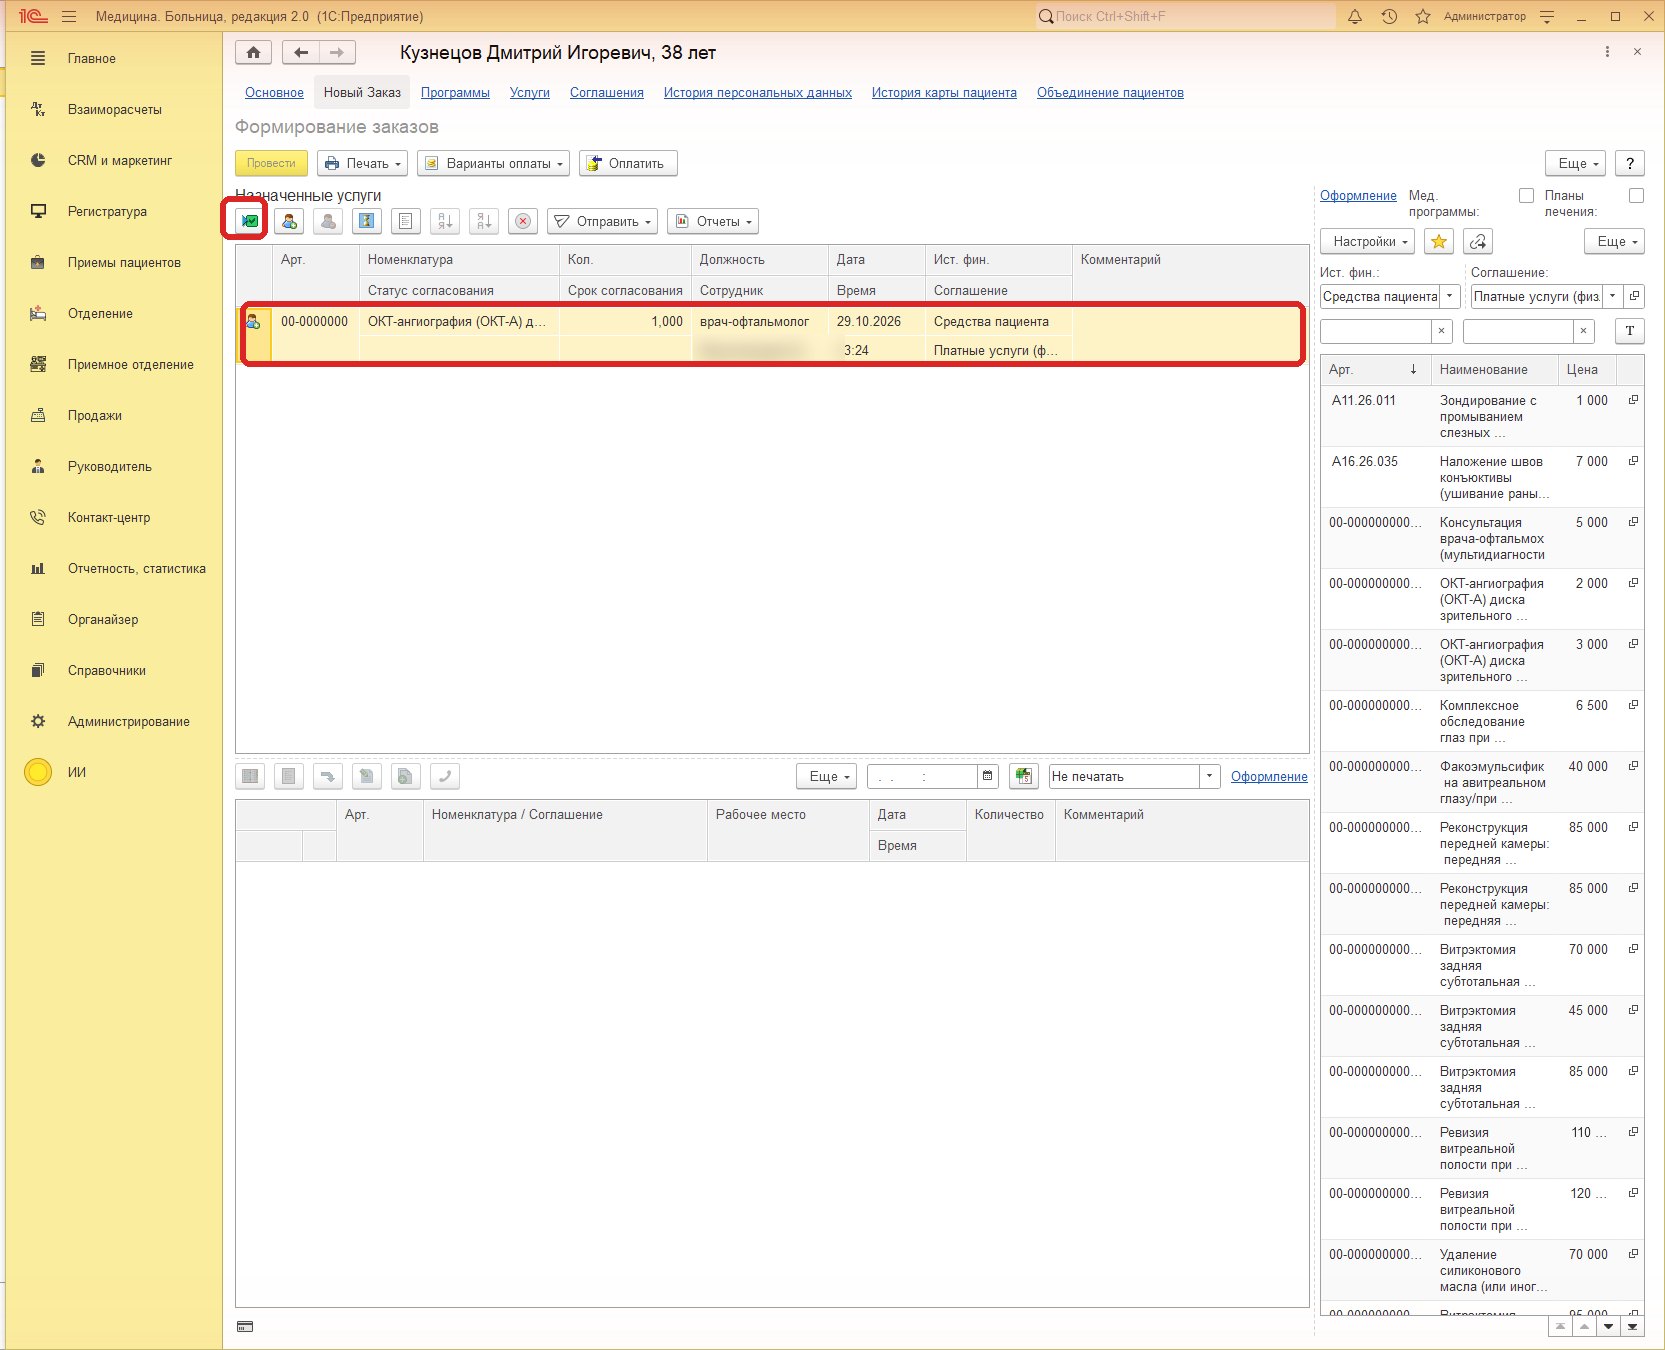
Task: Select price list item Факоэмульсифик 40 000
Action: click(1482, 782)
